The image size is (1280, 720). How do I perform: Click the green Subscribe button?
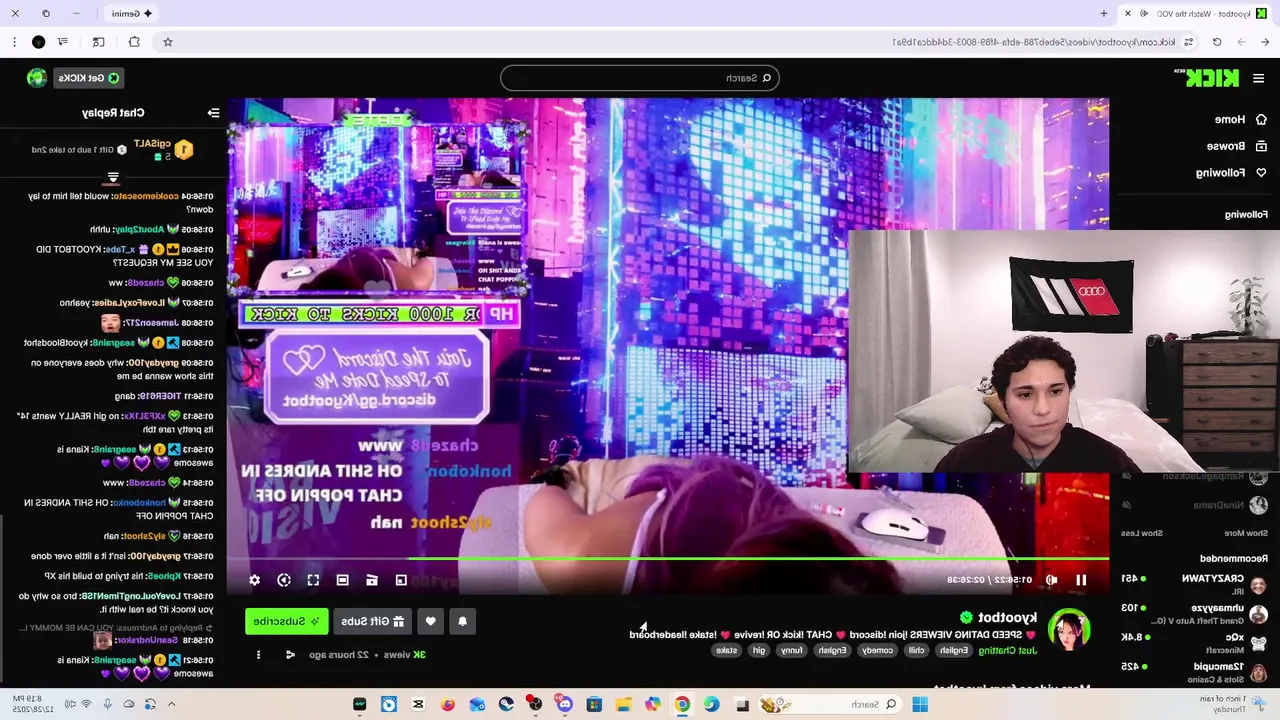[286, 621]
